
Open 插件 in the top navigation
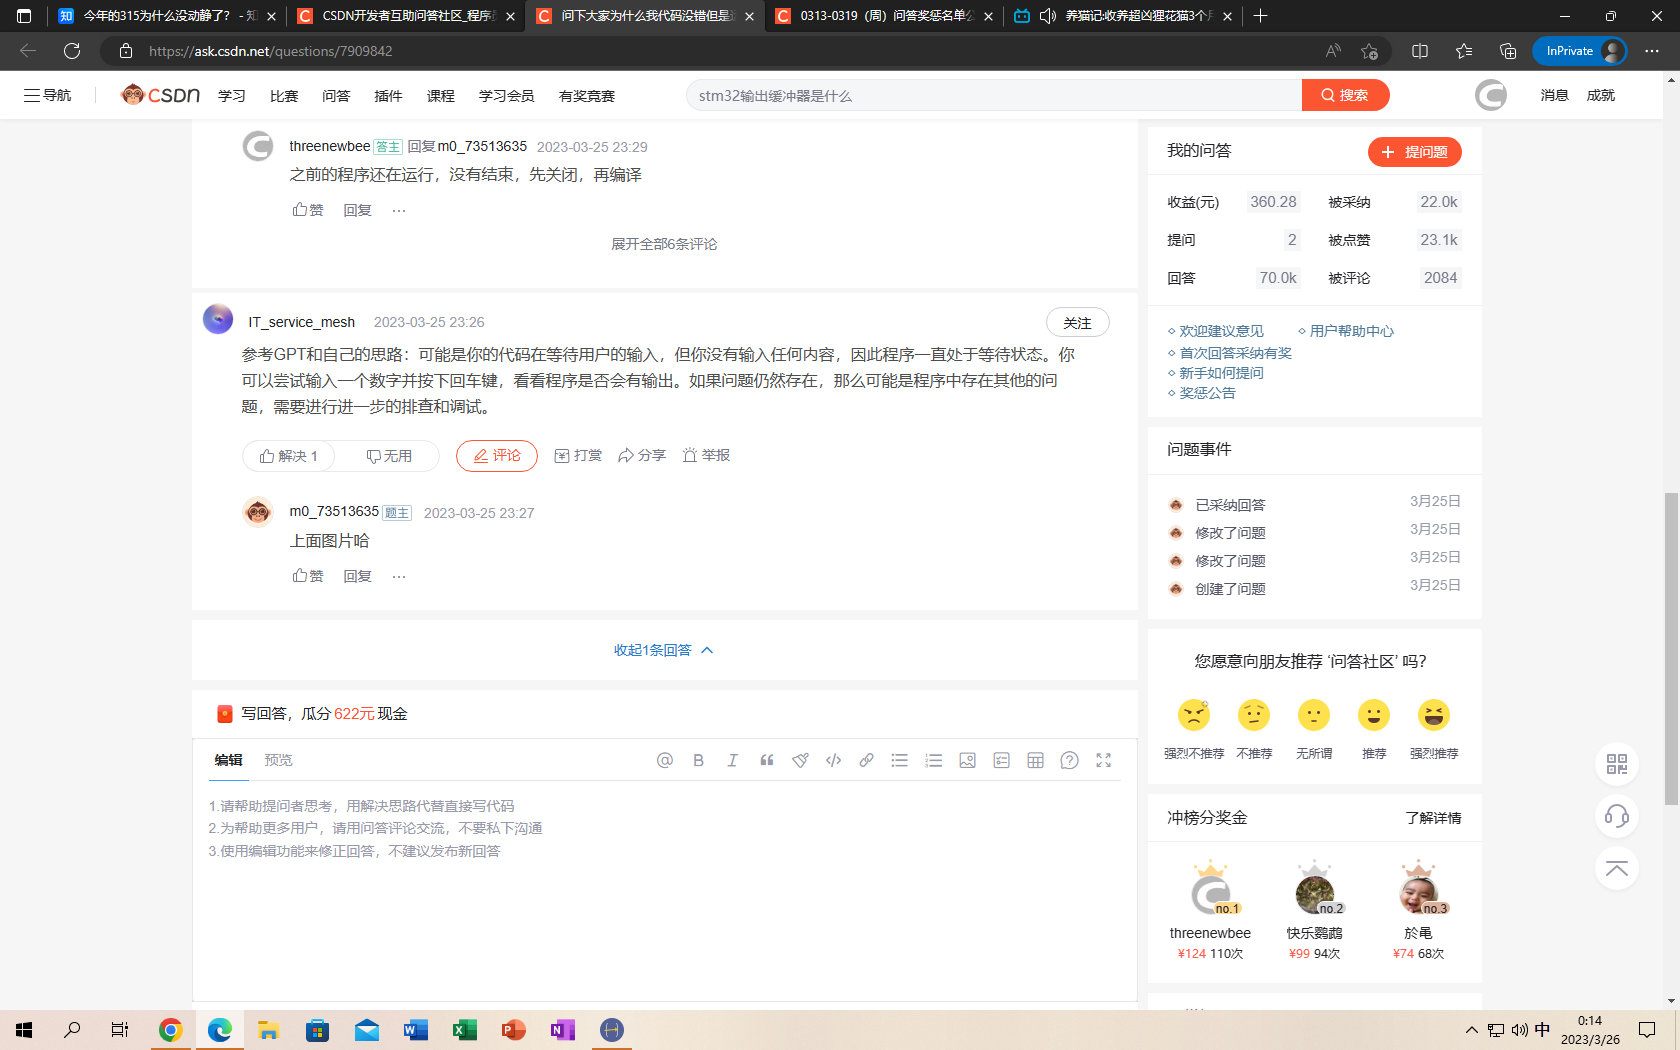pyautogui.click(x=388, y=96)
